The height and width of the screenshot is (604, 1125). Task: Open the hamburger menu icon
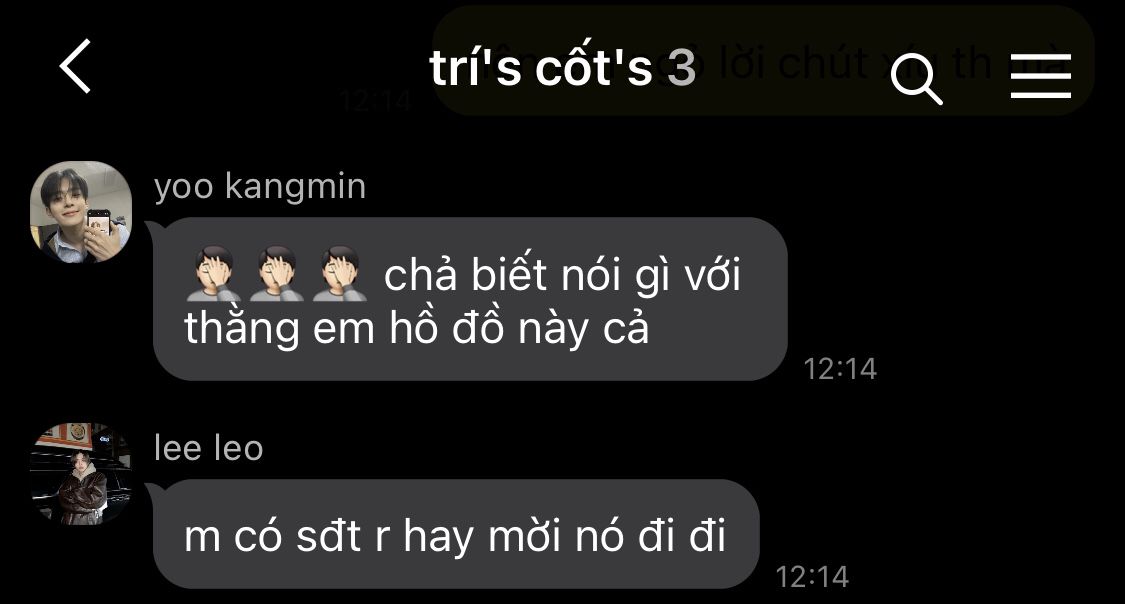click(x=1040, y=75)
